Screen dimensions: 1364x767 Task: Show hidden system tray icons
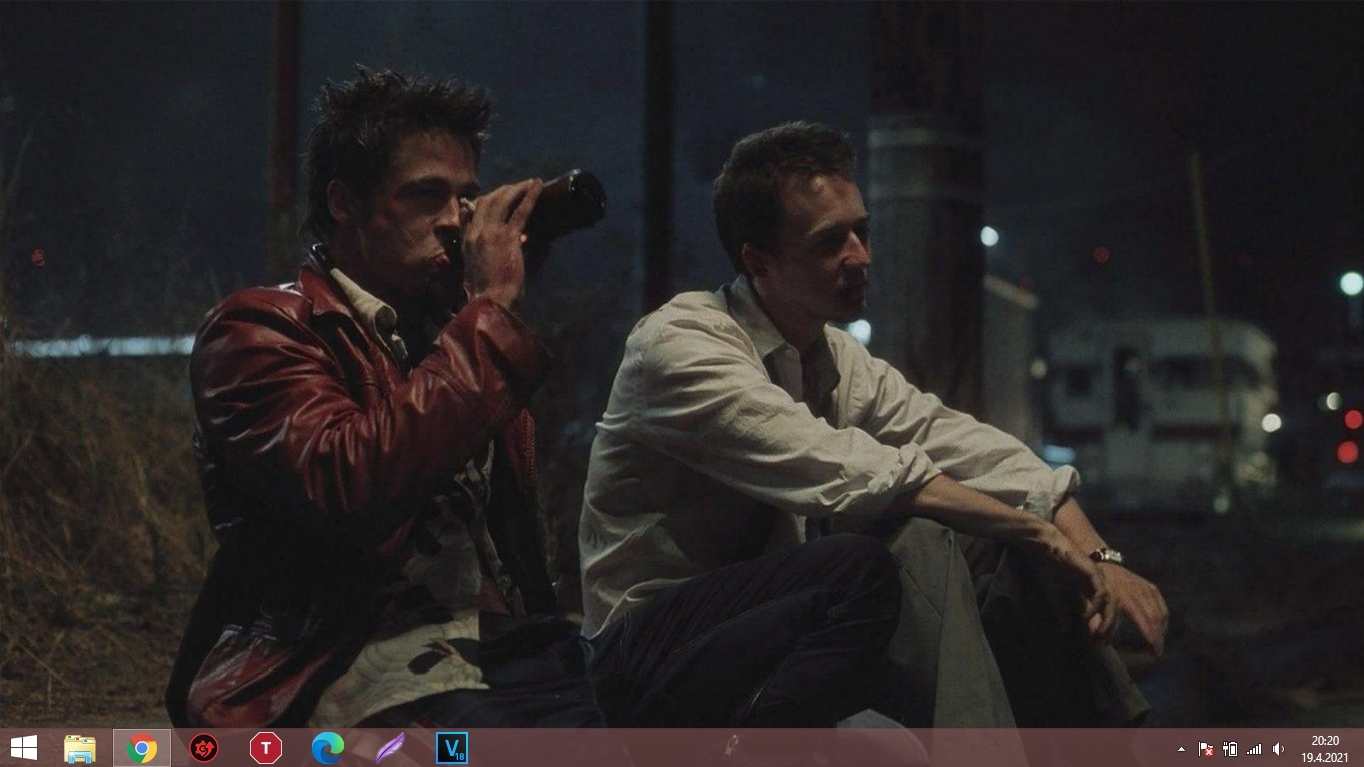point(1181,749)
